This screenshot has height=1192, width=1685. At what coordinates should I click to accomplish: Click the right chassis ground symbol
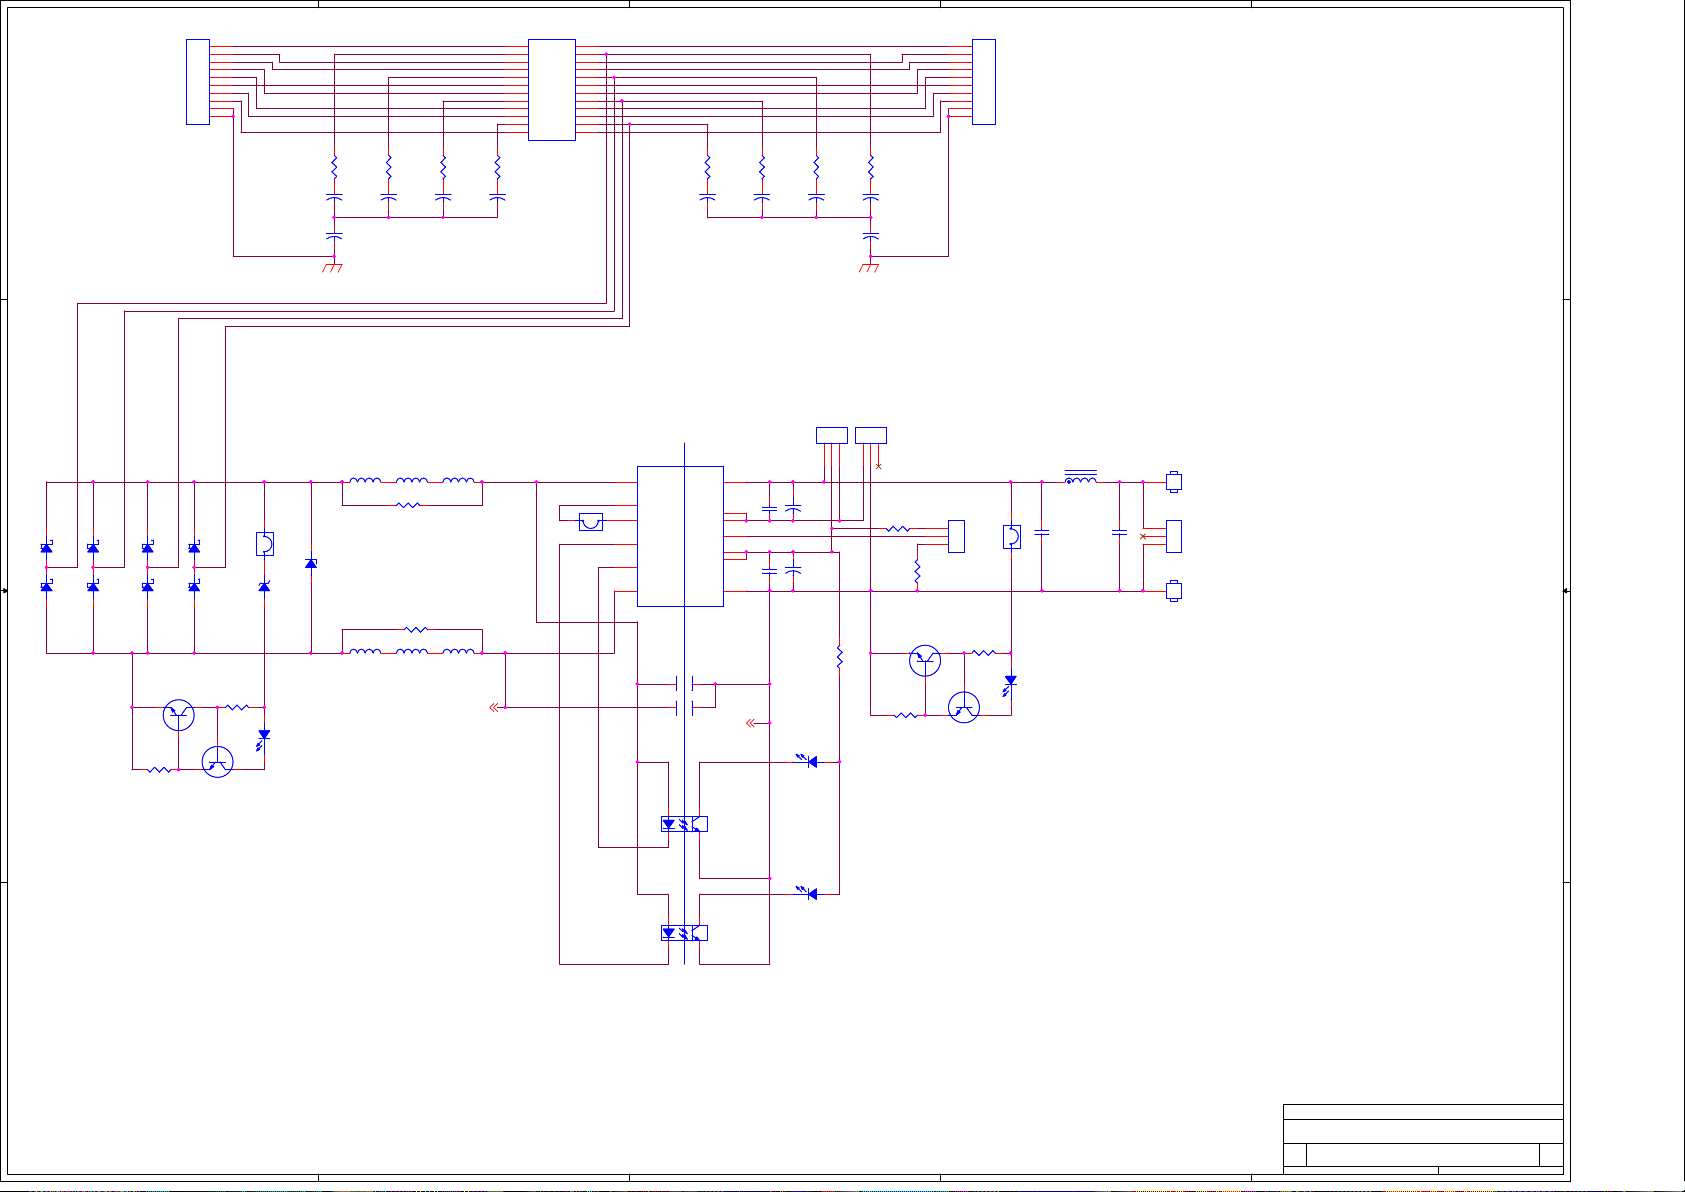pyautogui.click(x=869, y=267)
